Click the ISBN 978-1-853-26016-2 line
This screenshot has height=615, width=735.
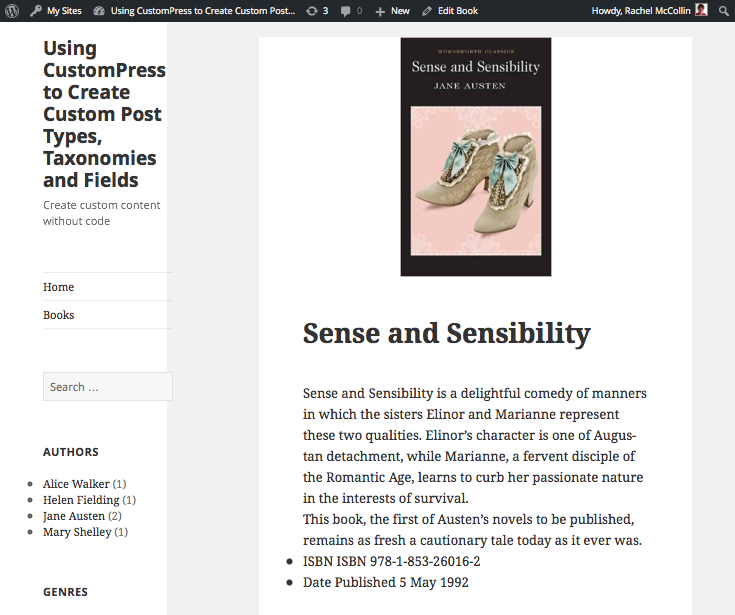[x=391, y=561]
